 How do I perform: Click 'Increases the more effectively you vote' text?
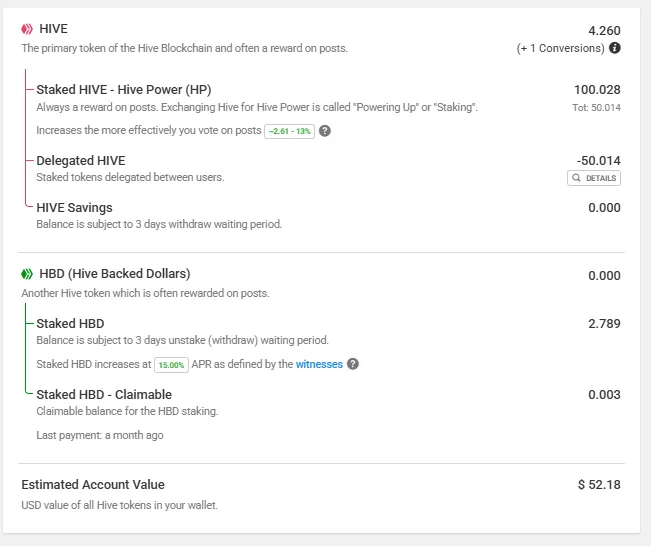149,130
